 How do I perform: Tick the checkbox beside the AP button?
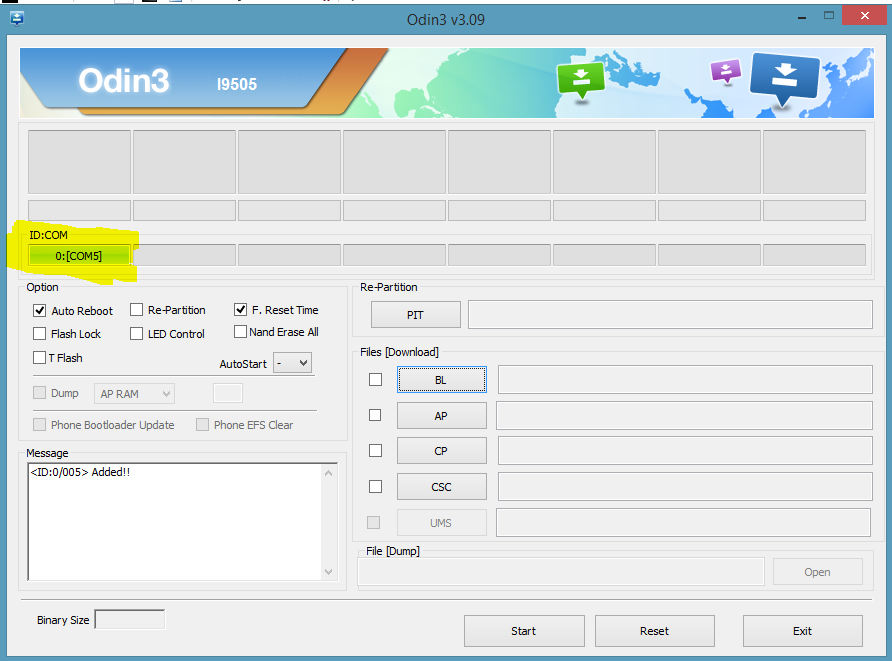pyautogui.click(x=375, y=415)
